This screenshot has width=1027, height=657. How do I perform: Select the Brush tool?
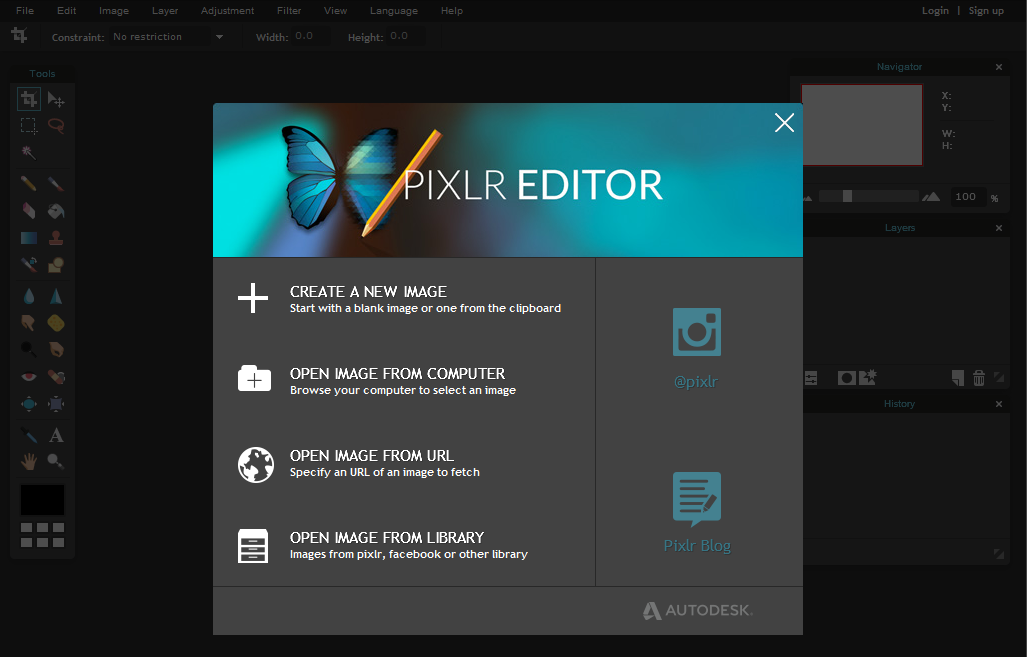click(x=56, y=183)
